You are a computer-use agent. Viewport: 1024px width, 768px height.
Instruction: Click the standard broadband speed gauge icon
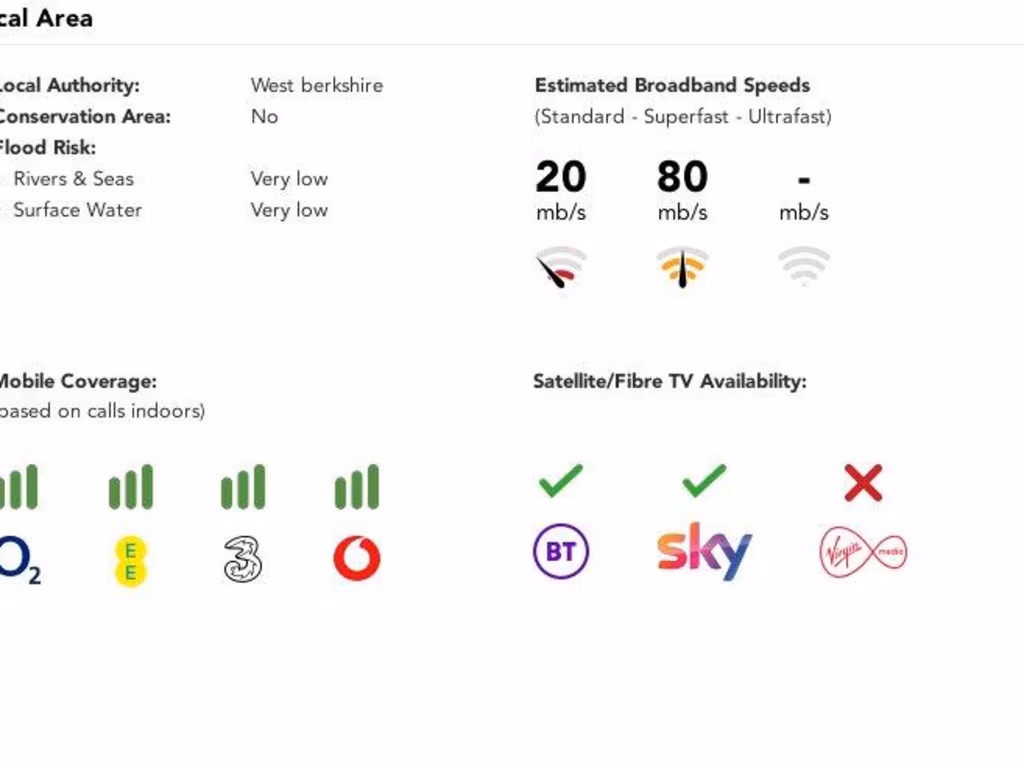[561, 267]
